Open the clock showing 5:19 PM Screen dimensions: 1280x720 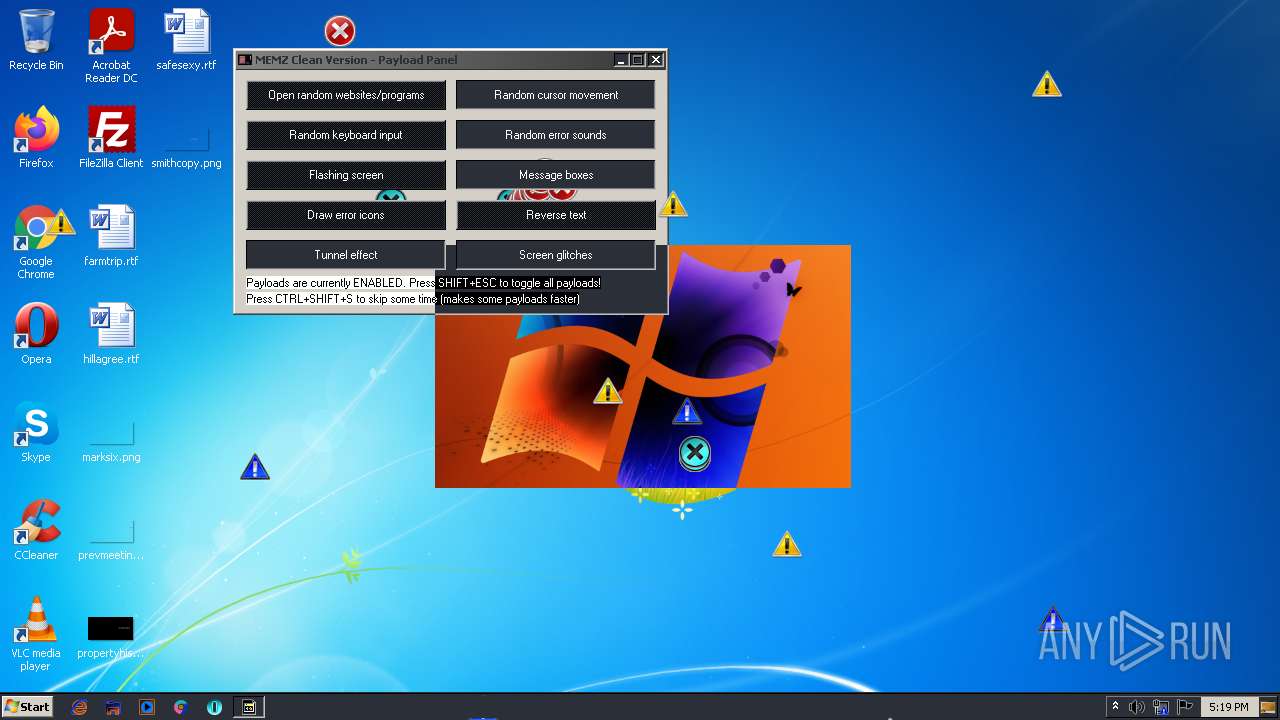click(x=1228, y=707)
